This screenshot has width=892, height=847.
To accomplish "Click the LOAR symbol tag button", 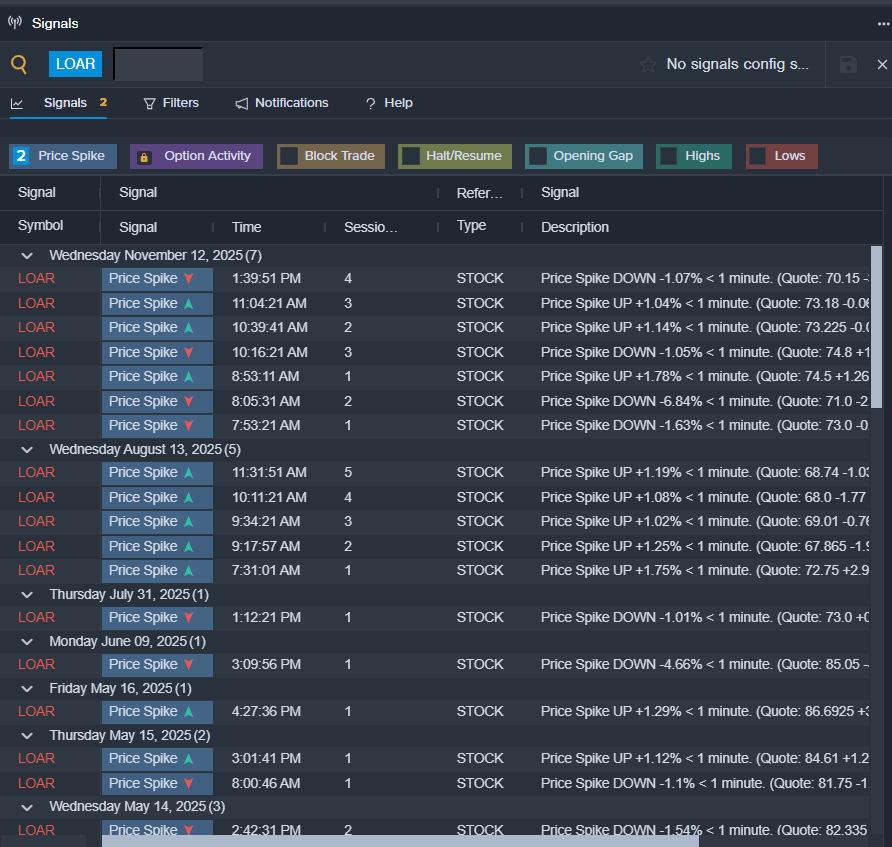I will pyautogui.click(x=75, y=64).
